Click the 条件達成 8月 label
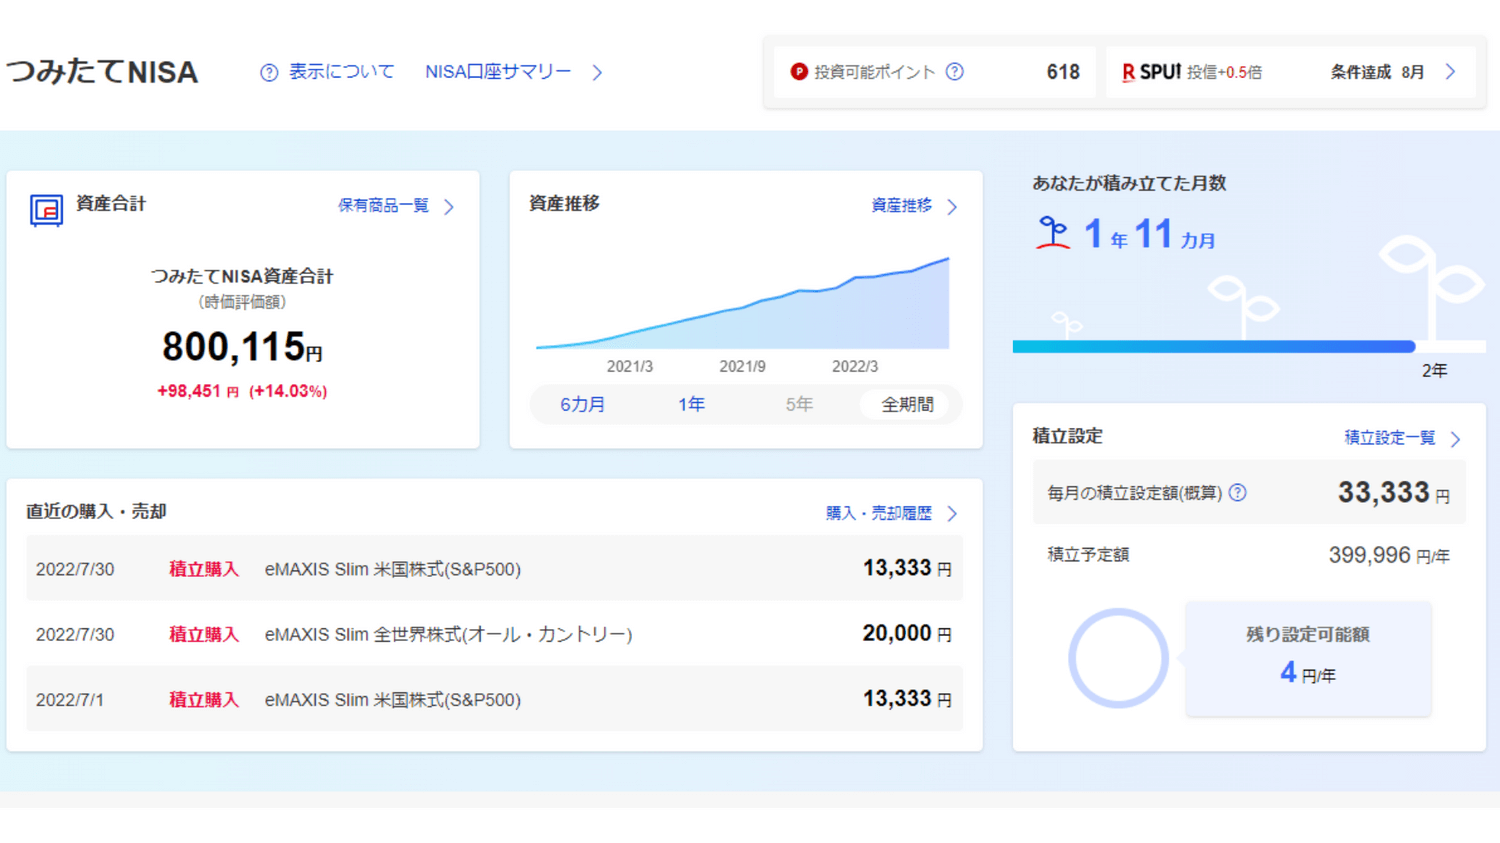 [x=1377, y=72]
